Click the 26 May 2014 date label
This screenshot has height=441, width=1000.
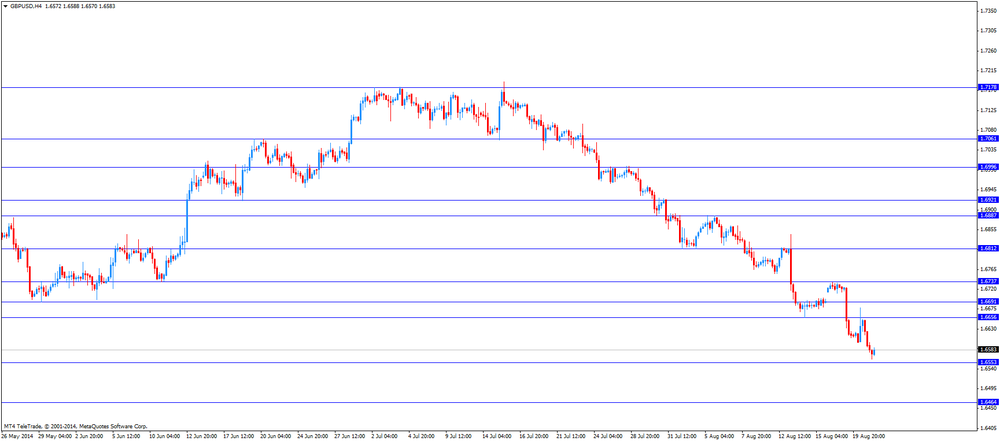[17, 437]
